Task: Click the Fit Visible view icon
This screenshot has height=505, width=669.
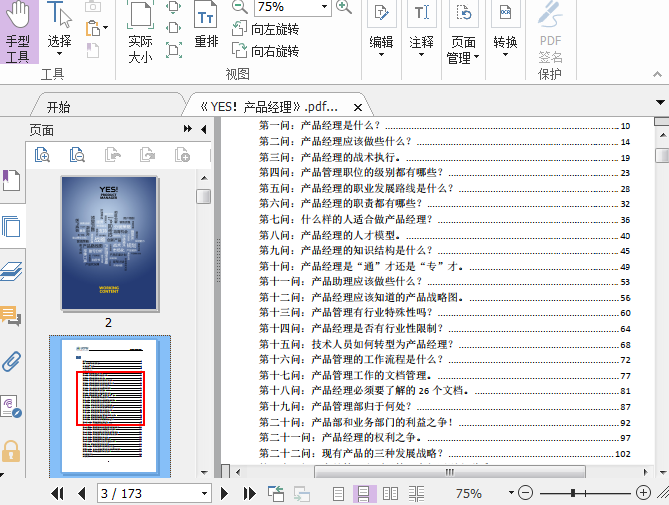Action: (x=174, y=50)
